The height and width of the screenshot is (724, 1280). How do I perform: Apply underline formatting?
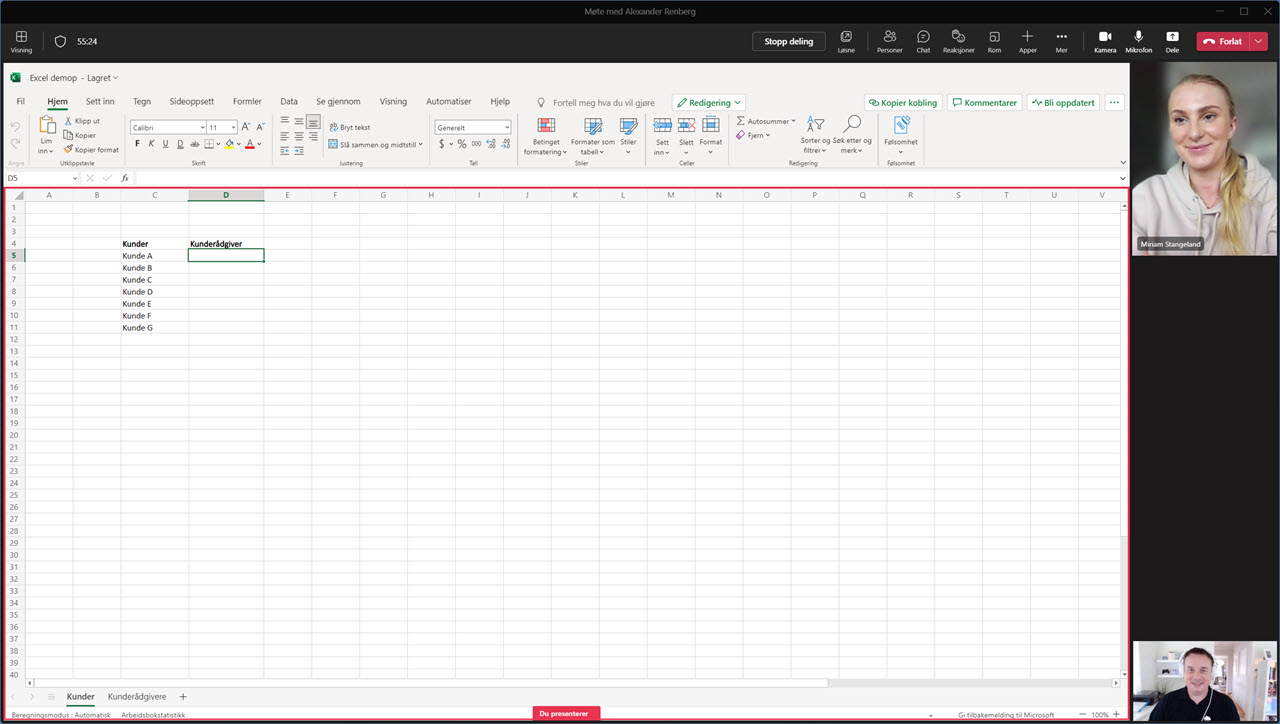coord(166,143)
